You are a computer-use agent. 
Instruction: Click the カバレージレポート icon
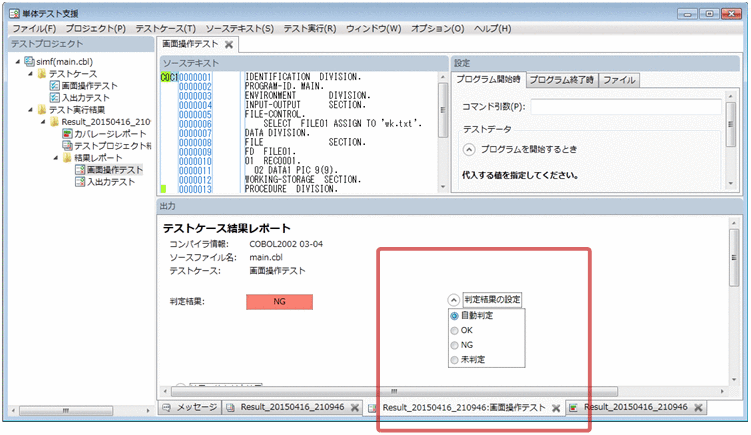(x=68, y=133)
